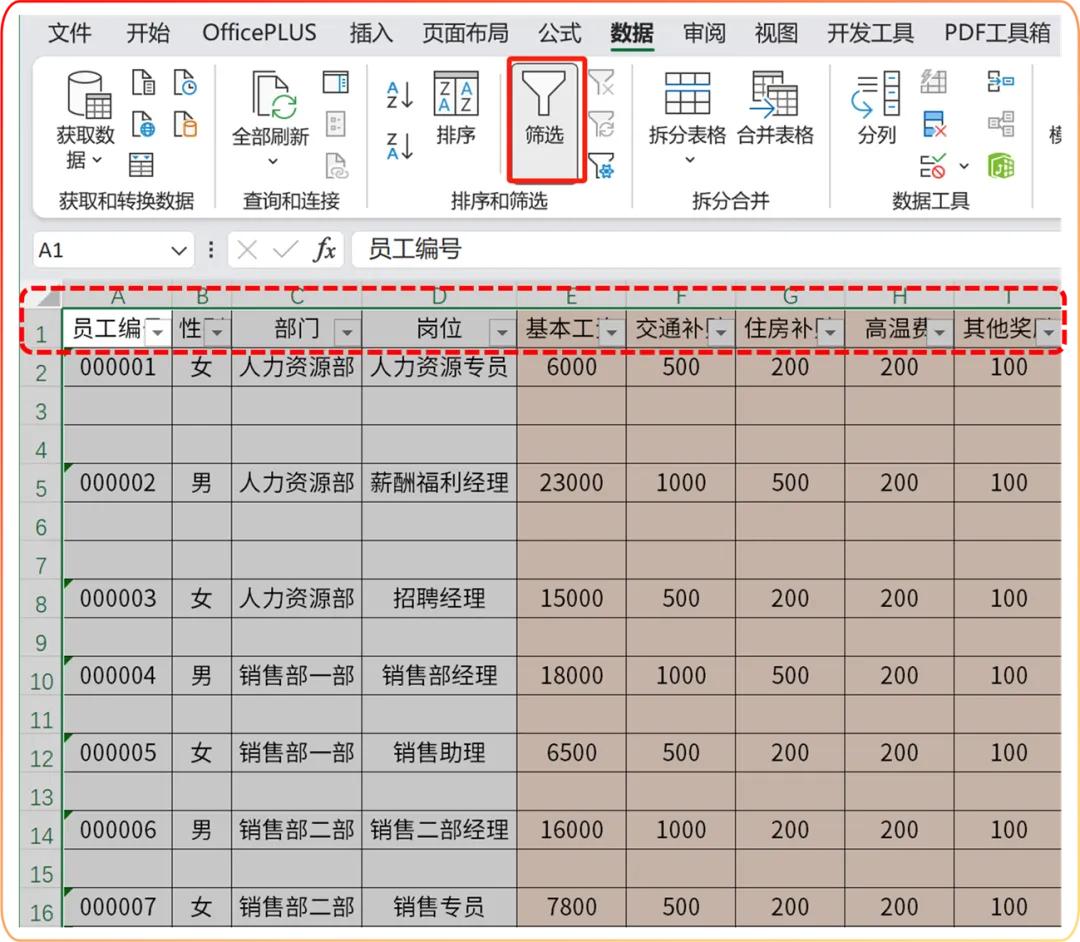The image size is (1080, 942).
Task: Switch to the 开始 home tab
Action: pos(147,32)
